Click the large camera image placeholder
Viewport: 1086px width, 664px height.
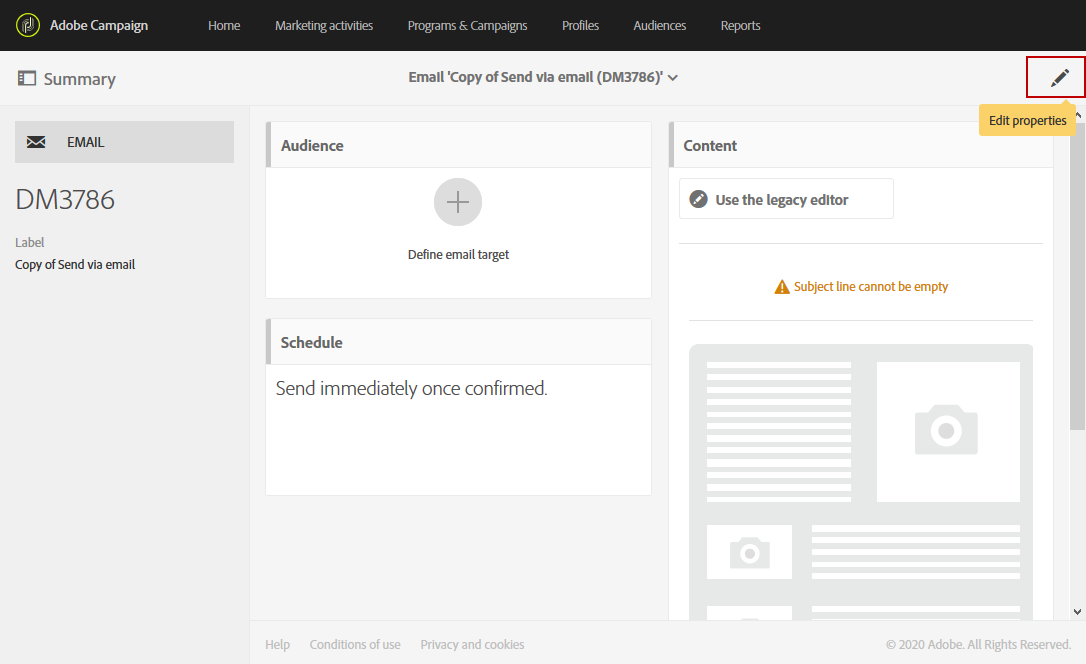(x=947, y=431)
